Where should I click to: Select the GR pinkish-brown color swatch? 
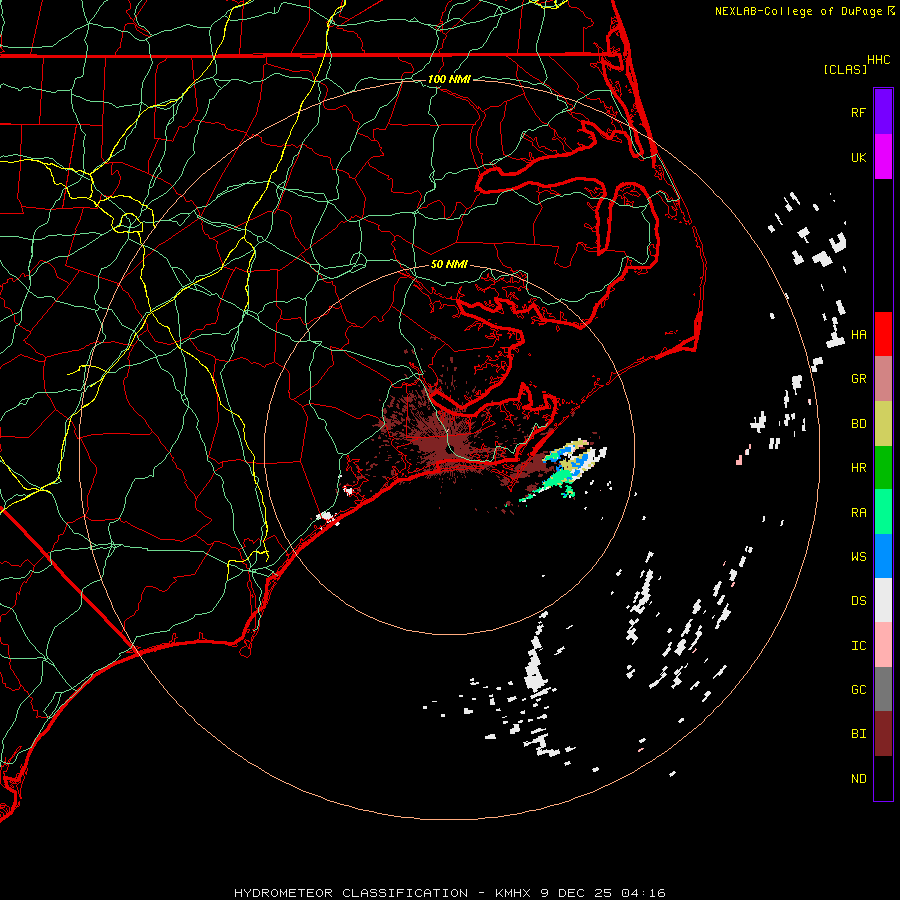click(883, 379)
